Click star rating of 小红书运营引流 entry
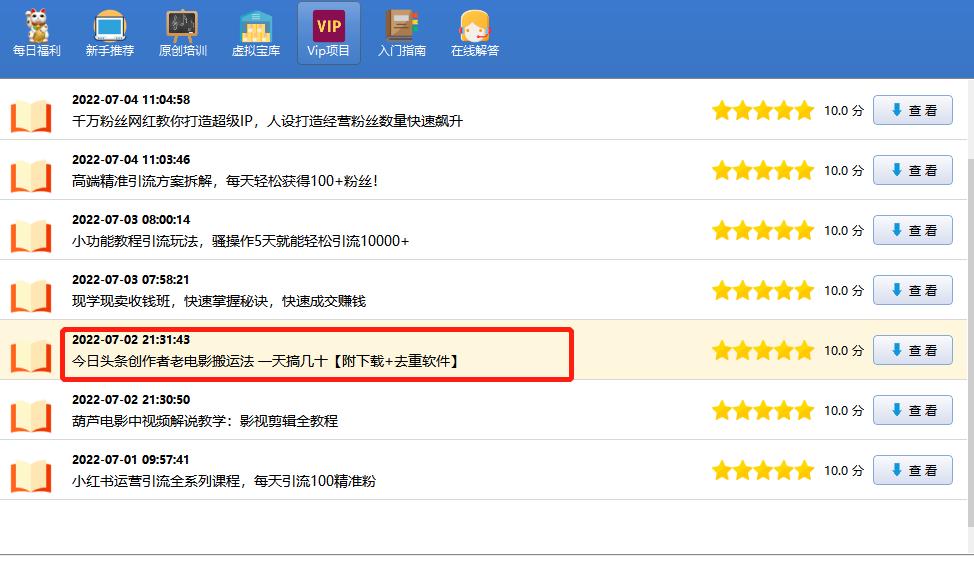Screen dimensions: 974x561 [763, 470]
